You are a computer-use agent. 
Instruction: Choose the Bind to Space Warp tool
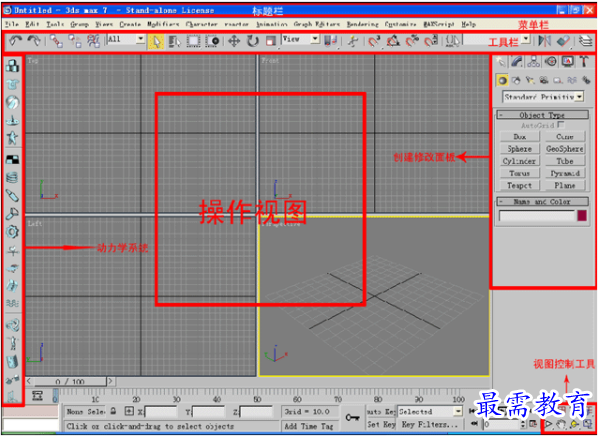click(93, 41)
